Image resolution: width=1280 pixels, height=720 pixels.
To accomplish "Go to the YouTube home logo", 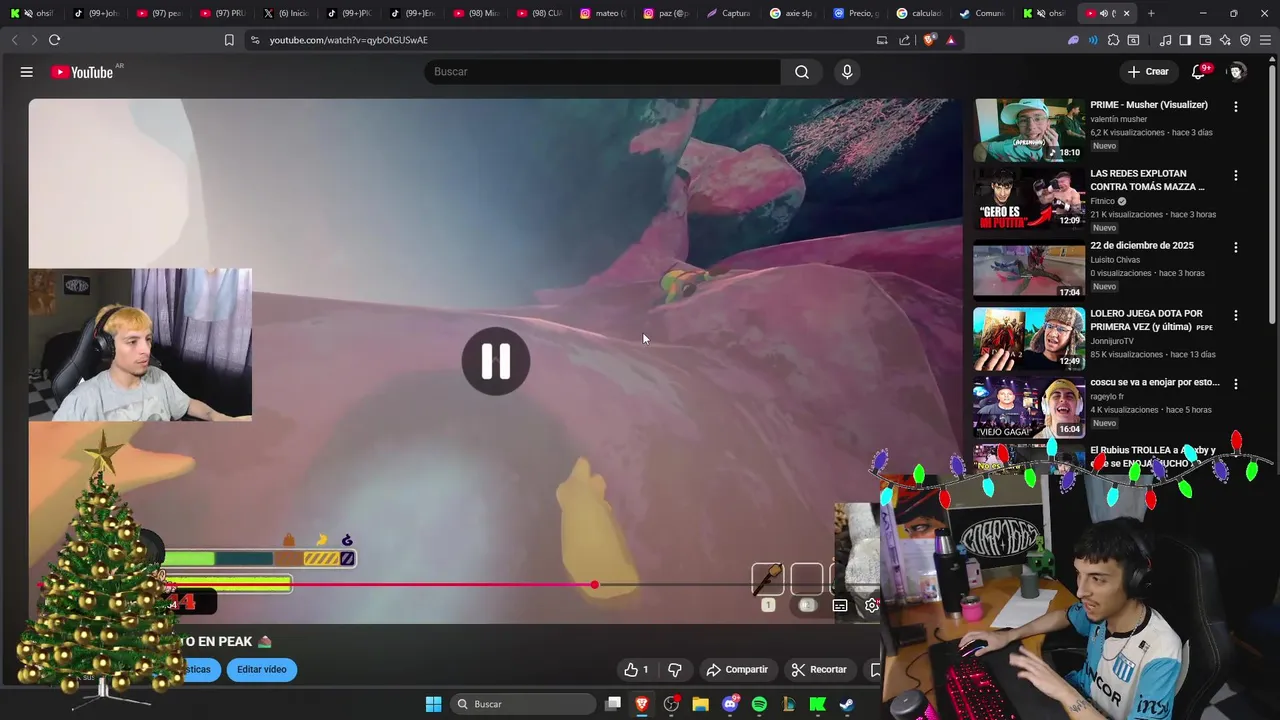I will 82,72.
